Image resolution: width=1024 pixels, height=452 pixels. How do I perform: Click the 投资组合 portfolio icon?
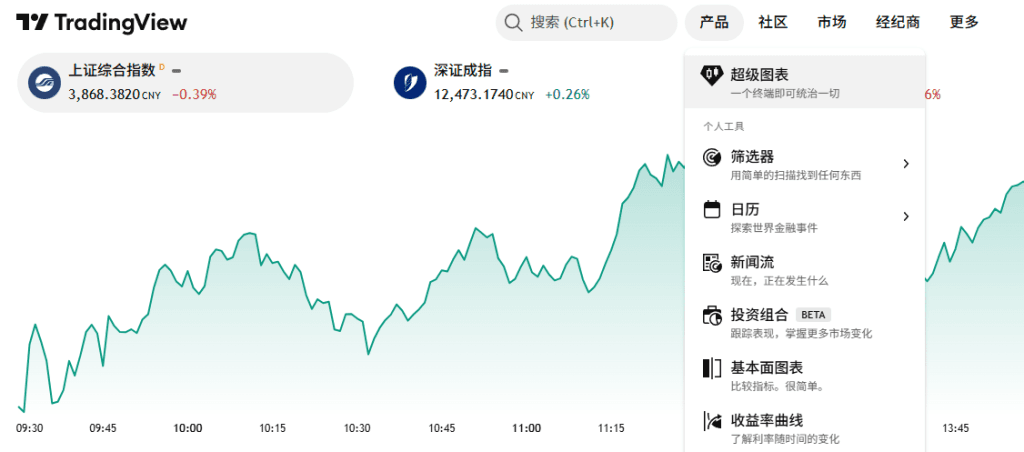(x=711, y=315)
